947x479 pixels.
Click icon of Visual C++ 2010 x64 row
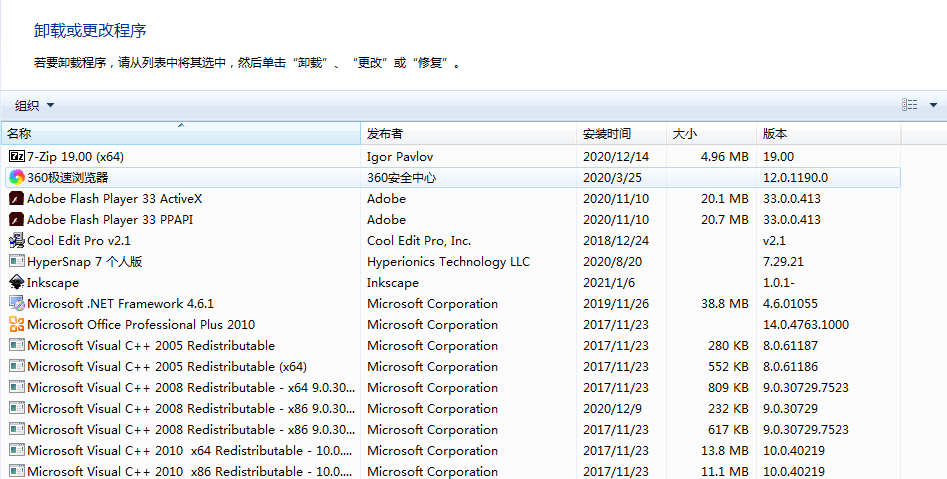[17, 451]
